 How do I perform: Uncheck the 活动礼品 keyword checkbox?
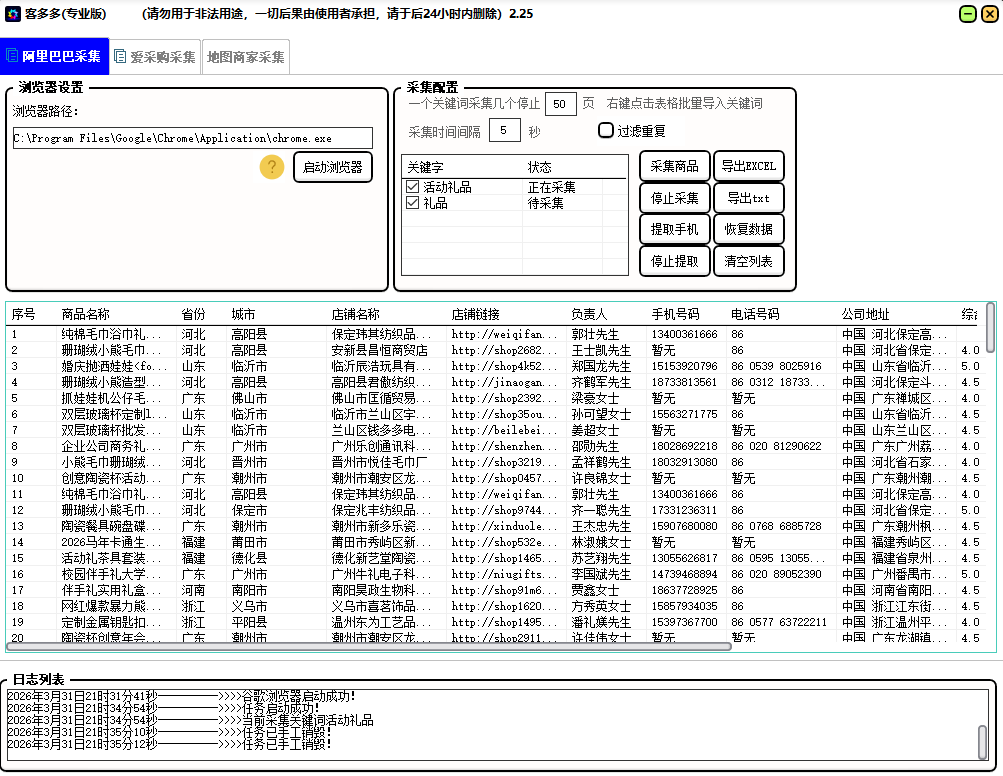tap(412, 187)
